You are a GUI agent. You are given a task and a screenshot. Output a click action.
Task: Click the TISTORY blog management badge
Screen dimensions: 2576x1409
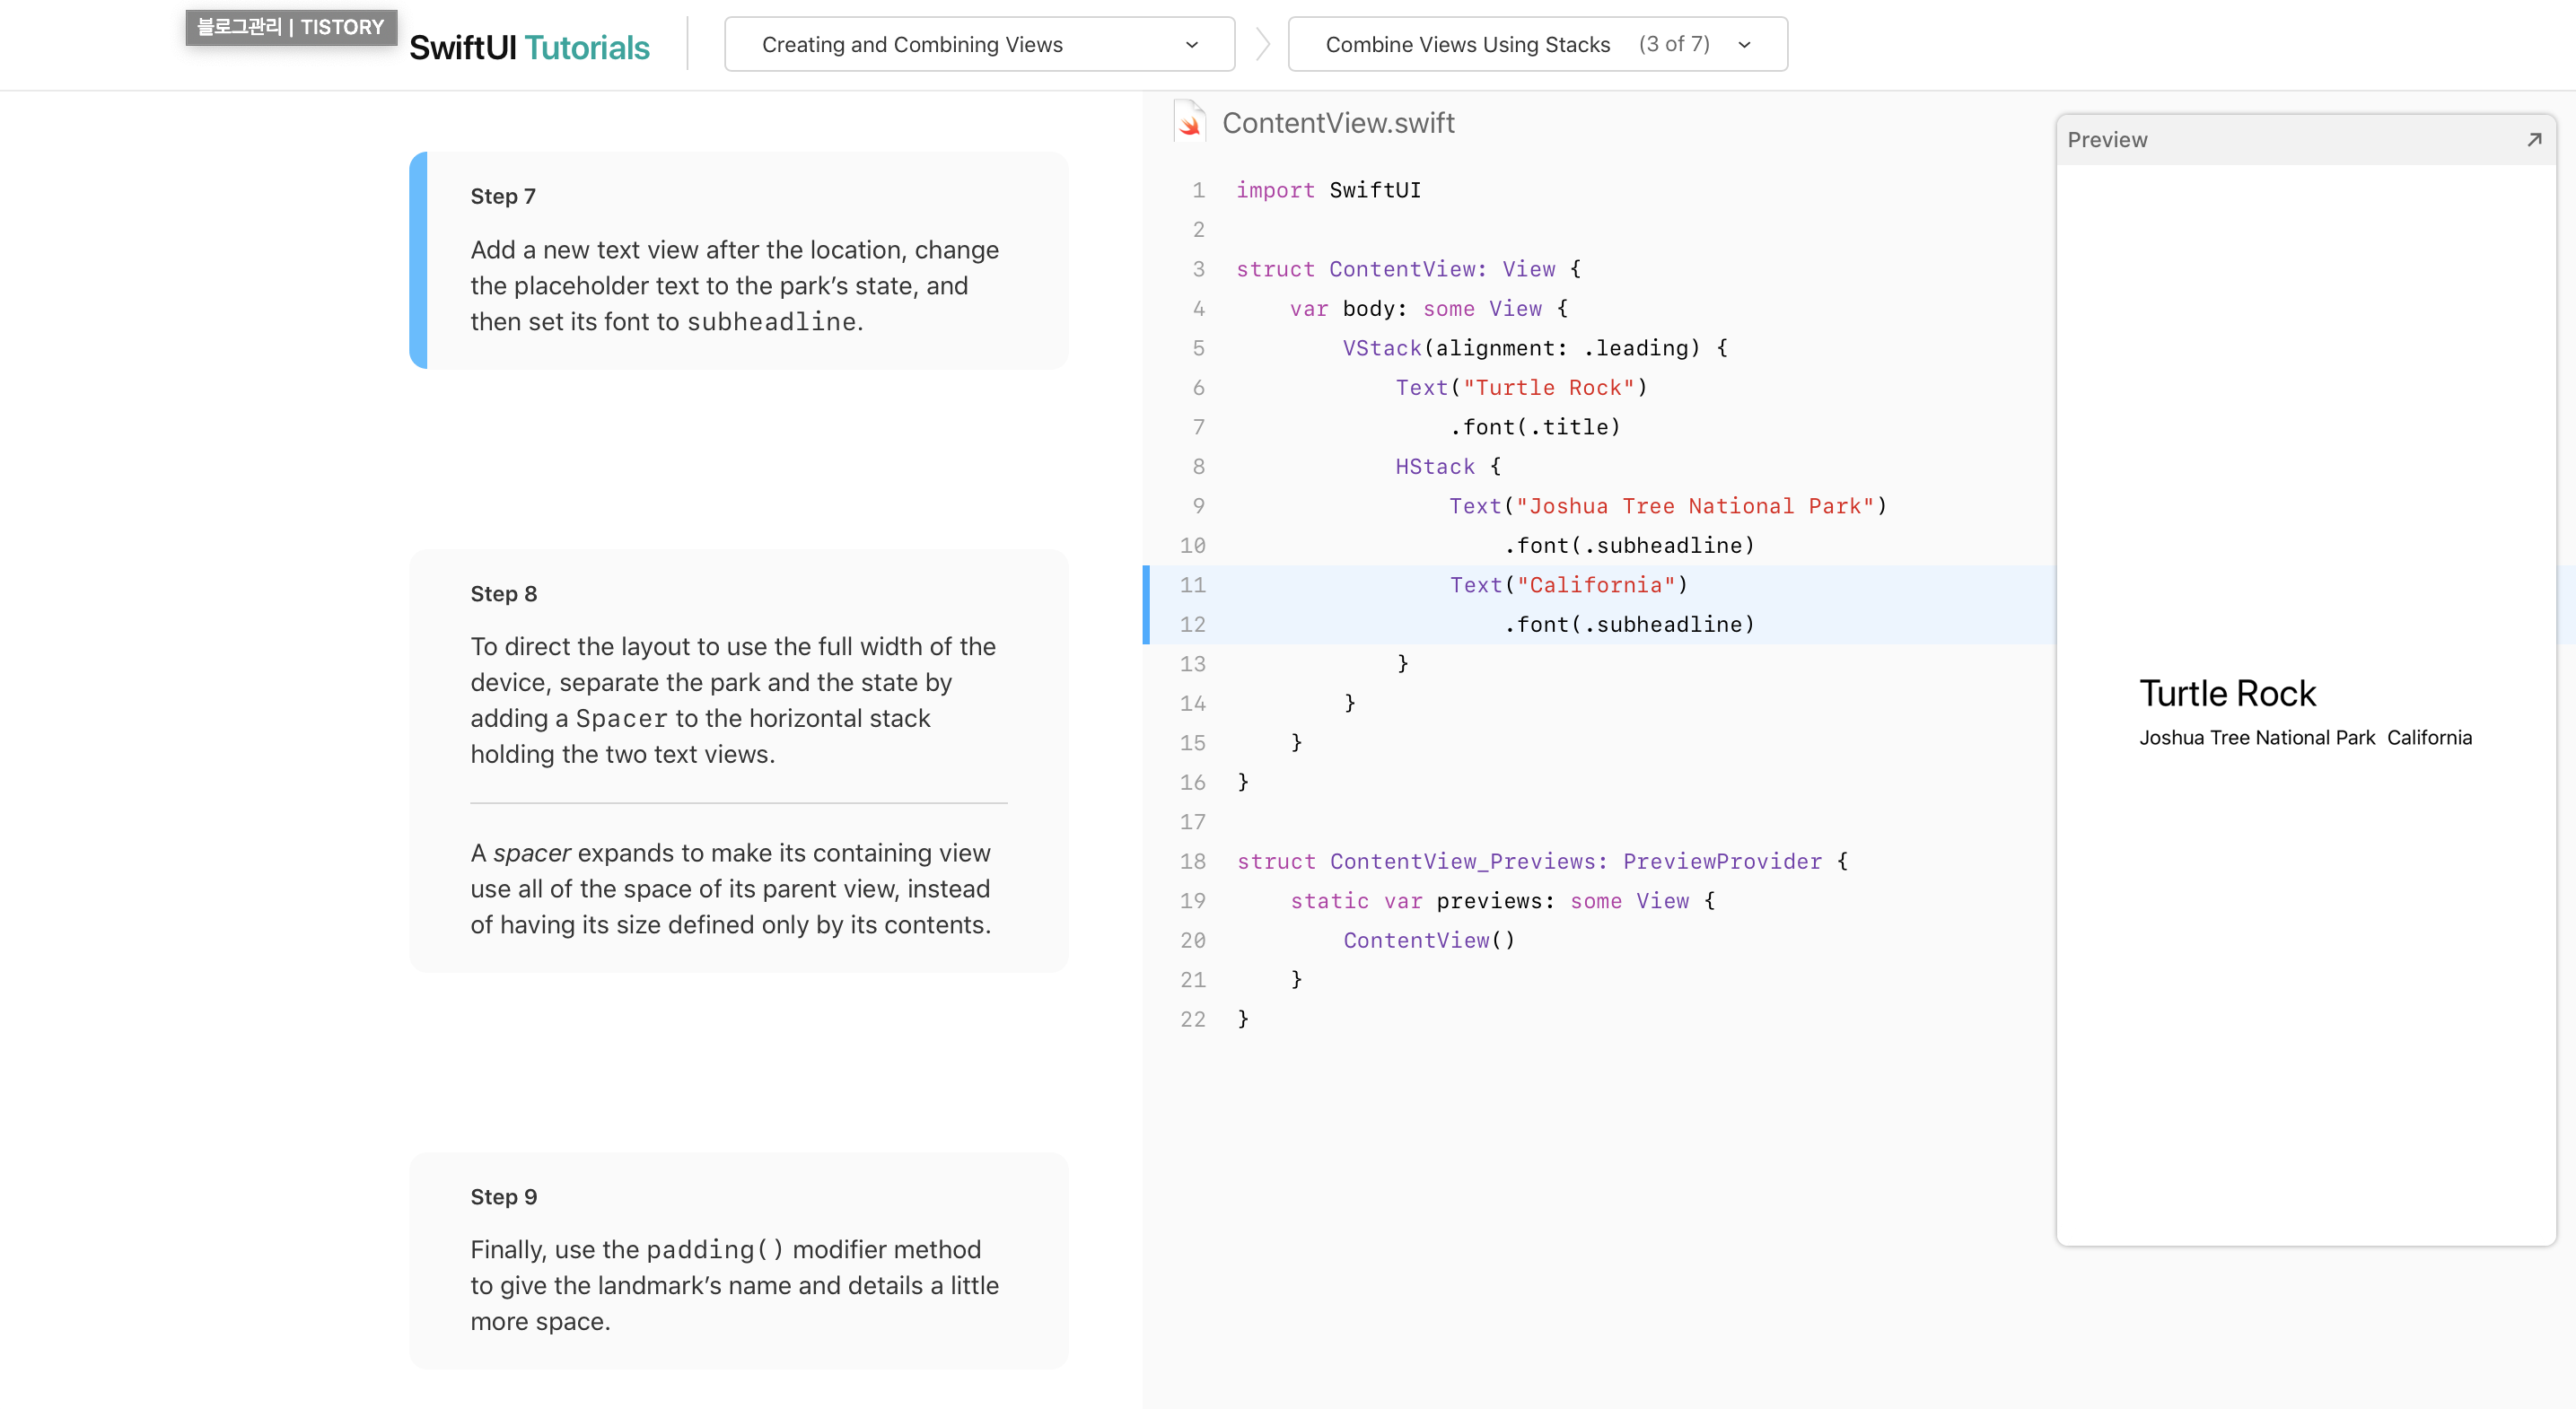tap(291, 27)
